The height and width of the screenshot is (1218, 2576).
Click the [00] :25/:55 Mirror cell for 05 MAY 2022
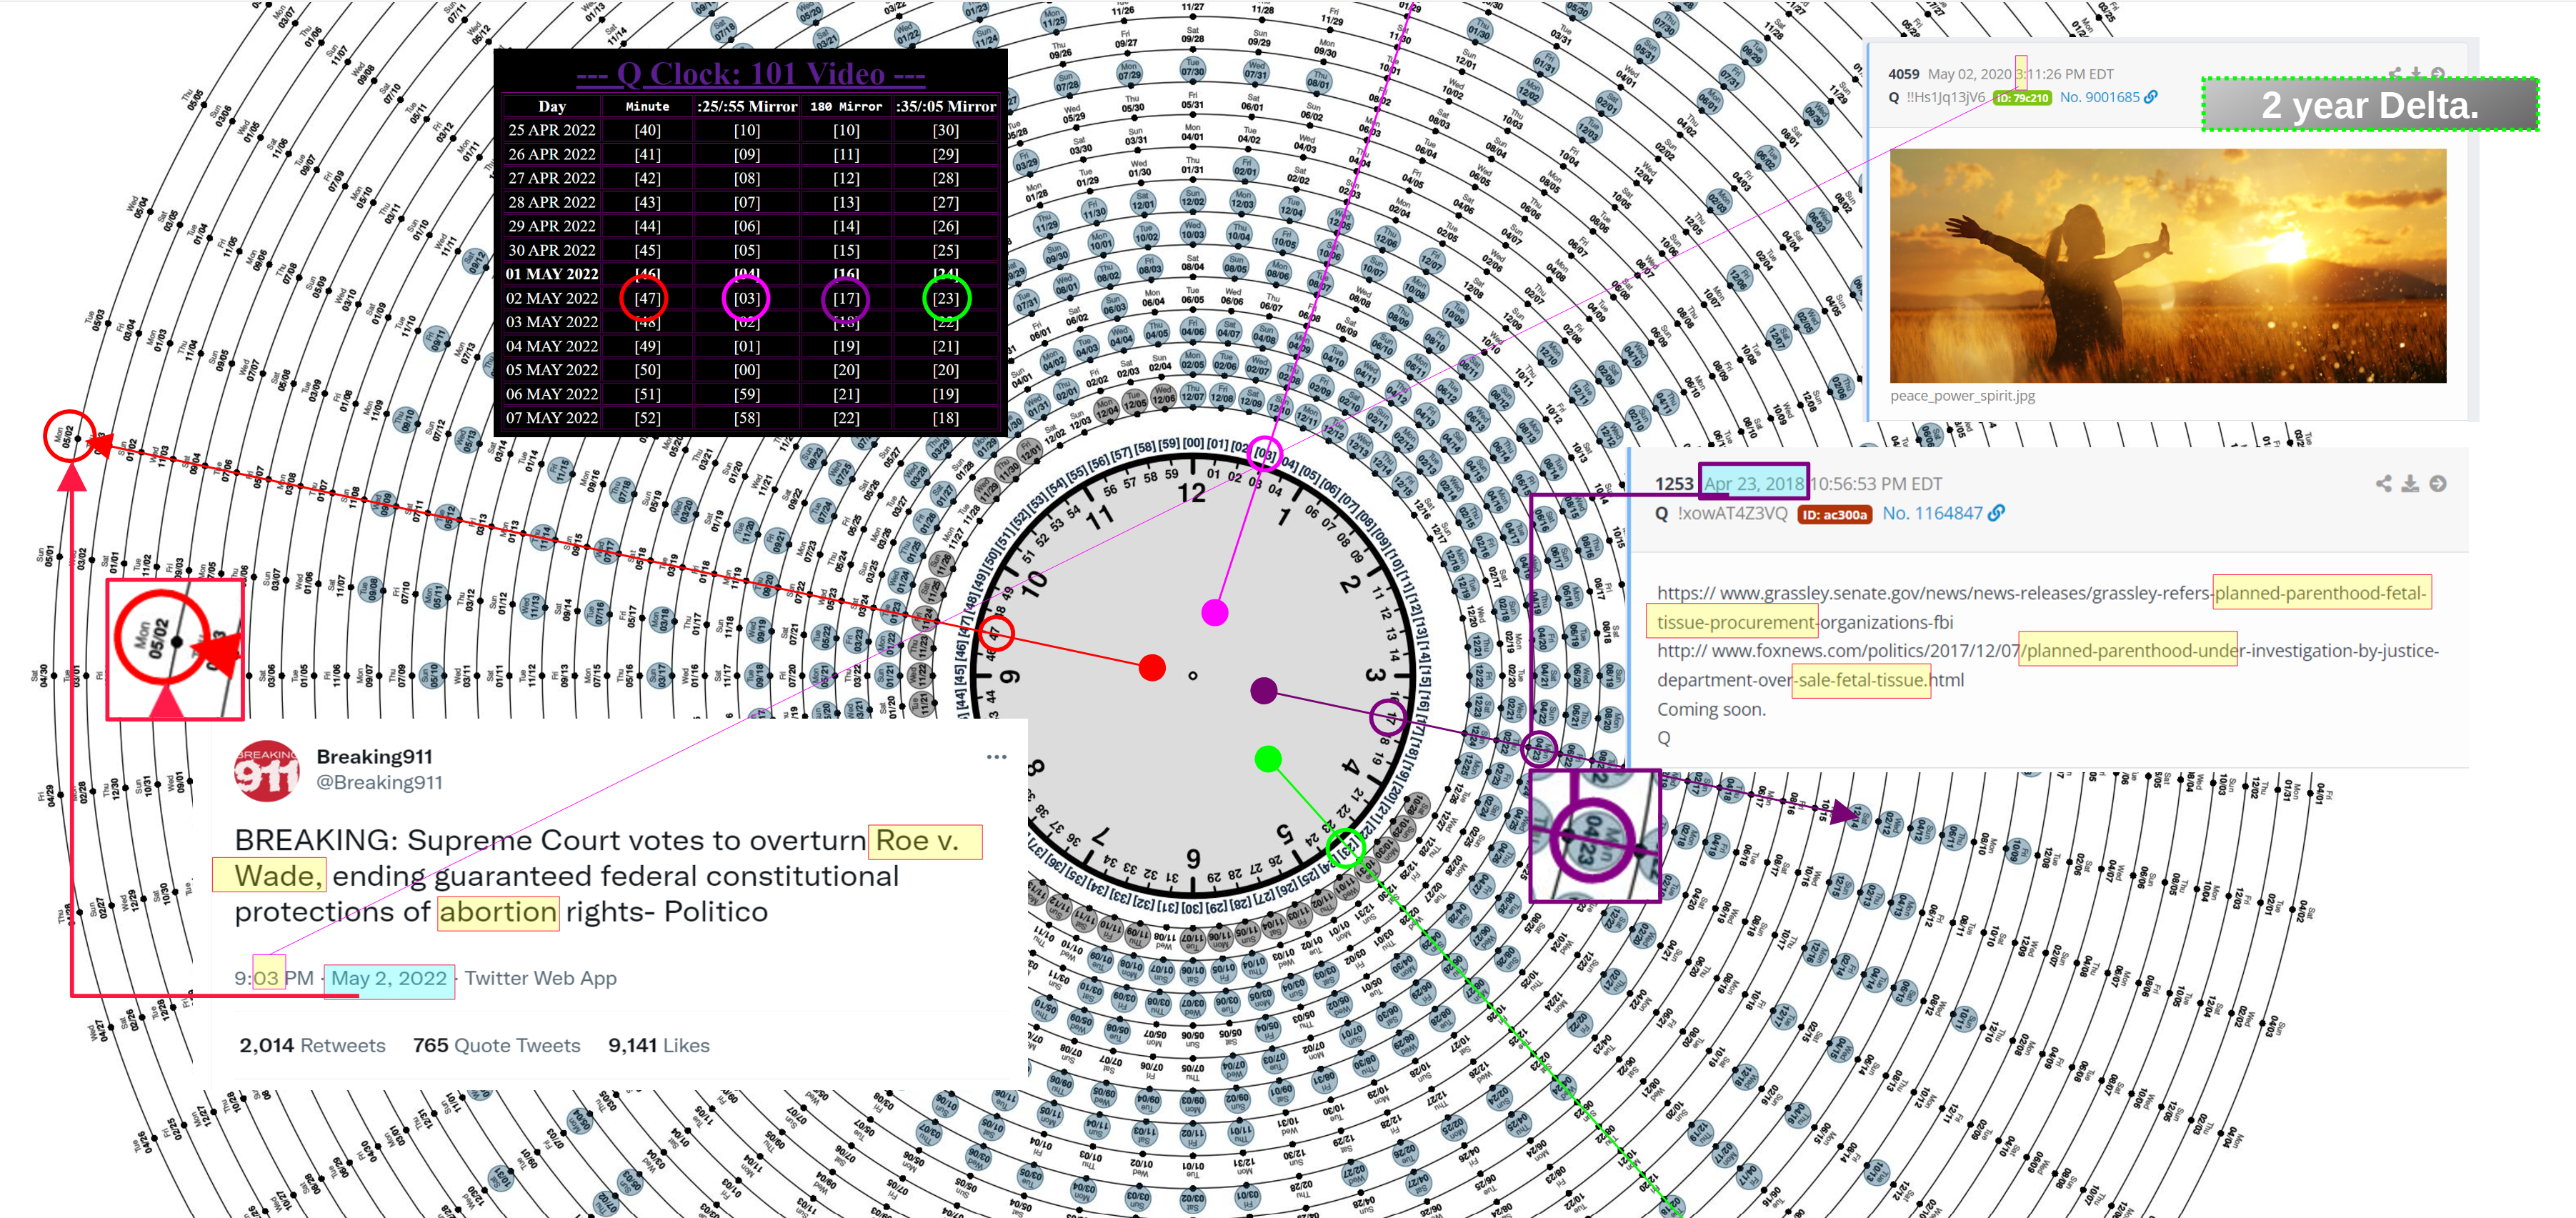pyautogui.click(x=746, y=370)
